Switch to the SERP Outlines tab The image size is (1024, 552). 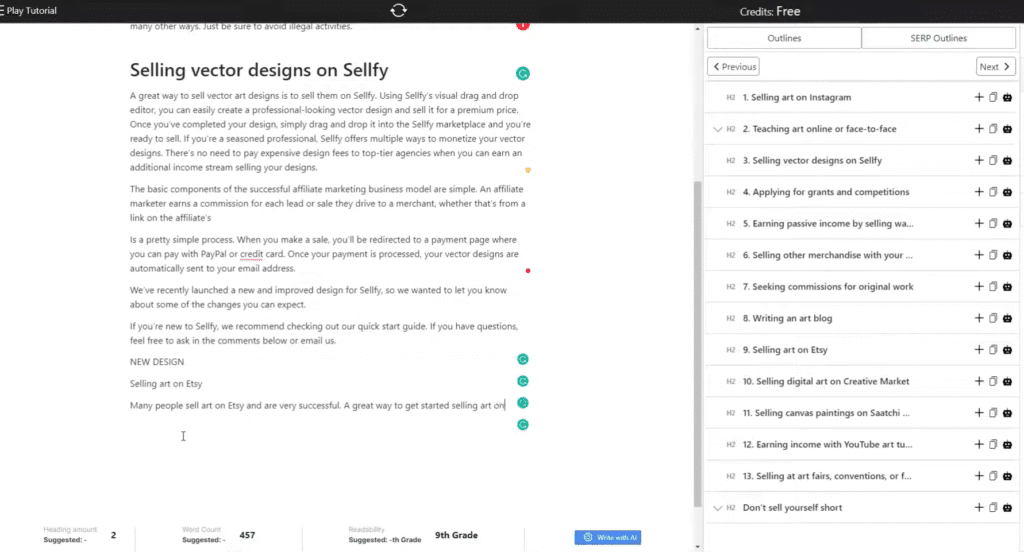coord(938,38)
